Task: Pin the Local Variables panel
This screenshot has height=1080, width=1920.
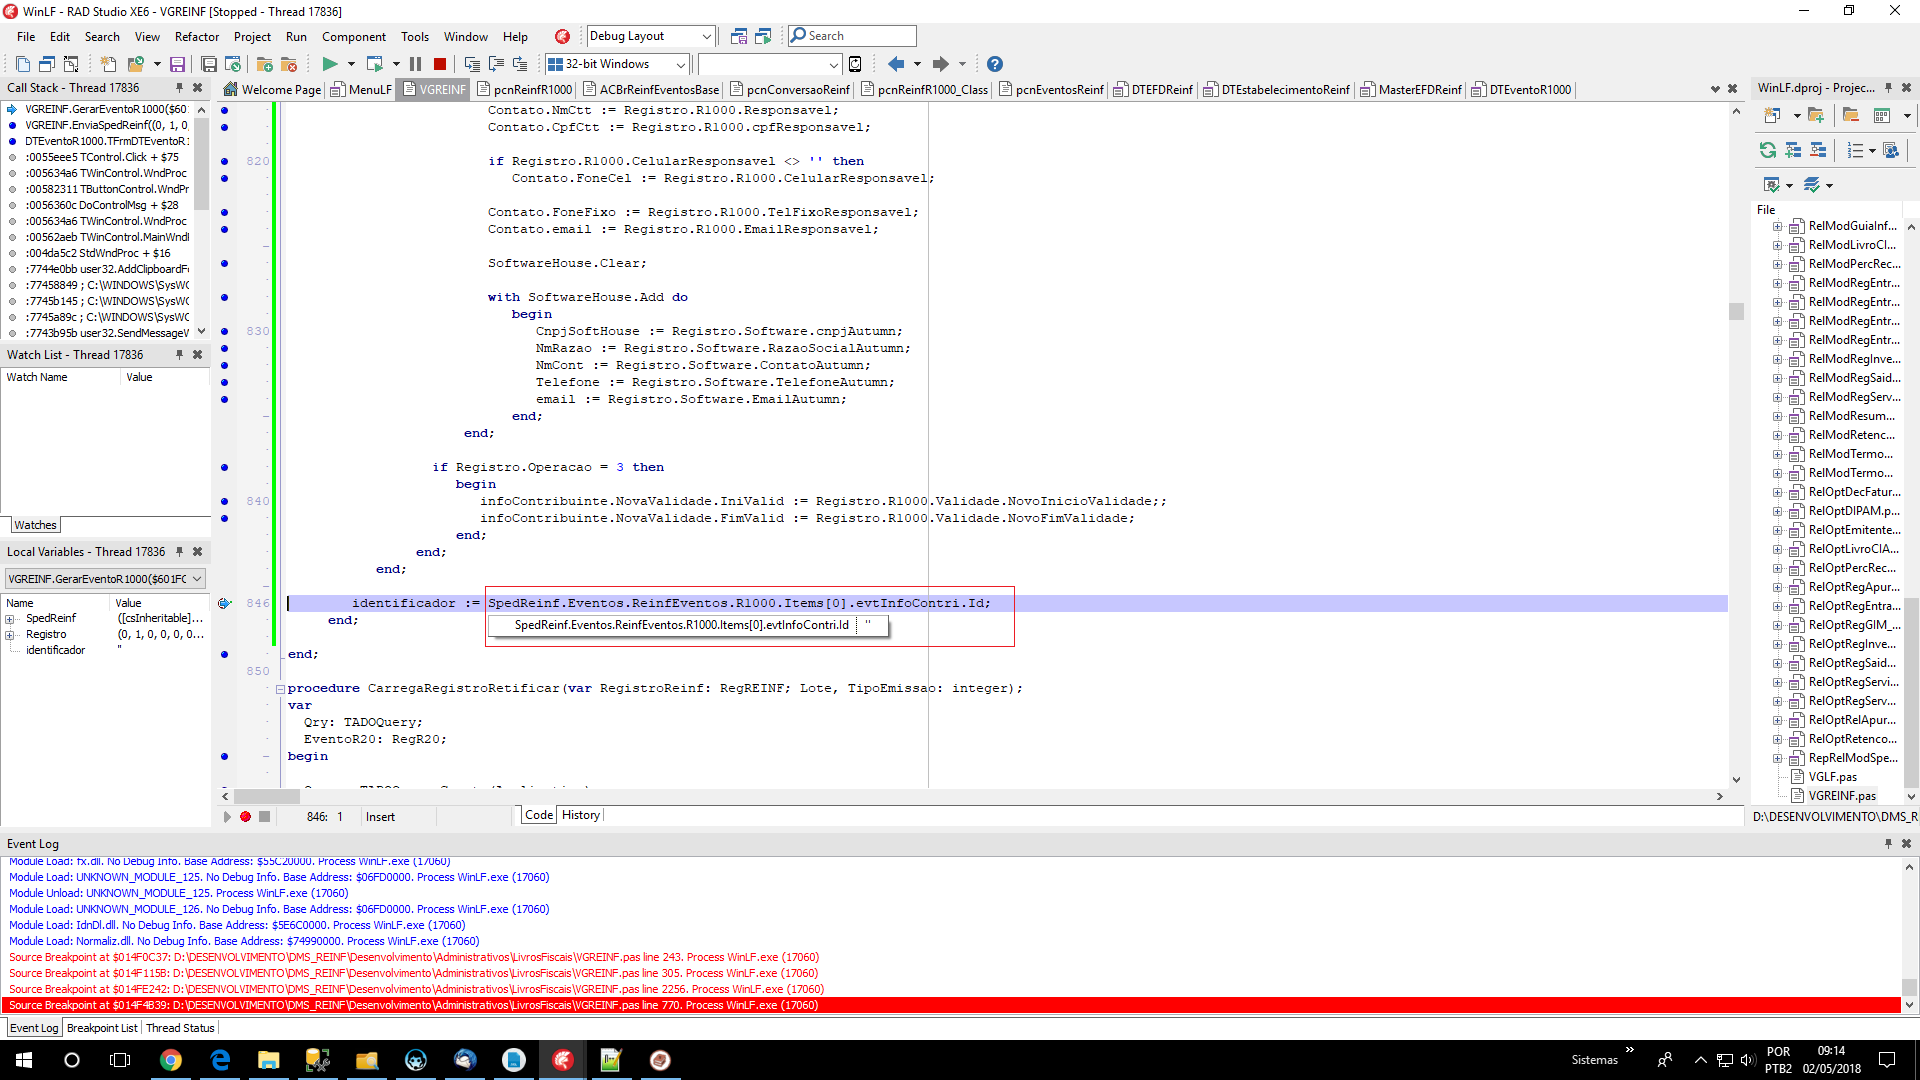Action: click(180, 552)
